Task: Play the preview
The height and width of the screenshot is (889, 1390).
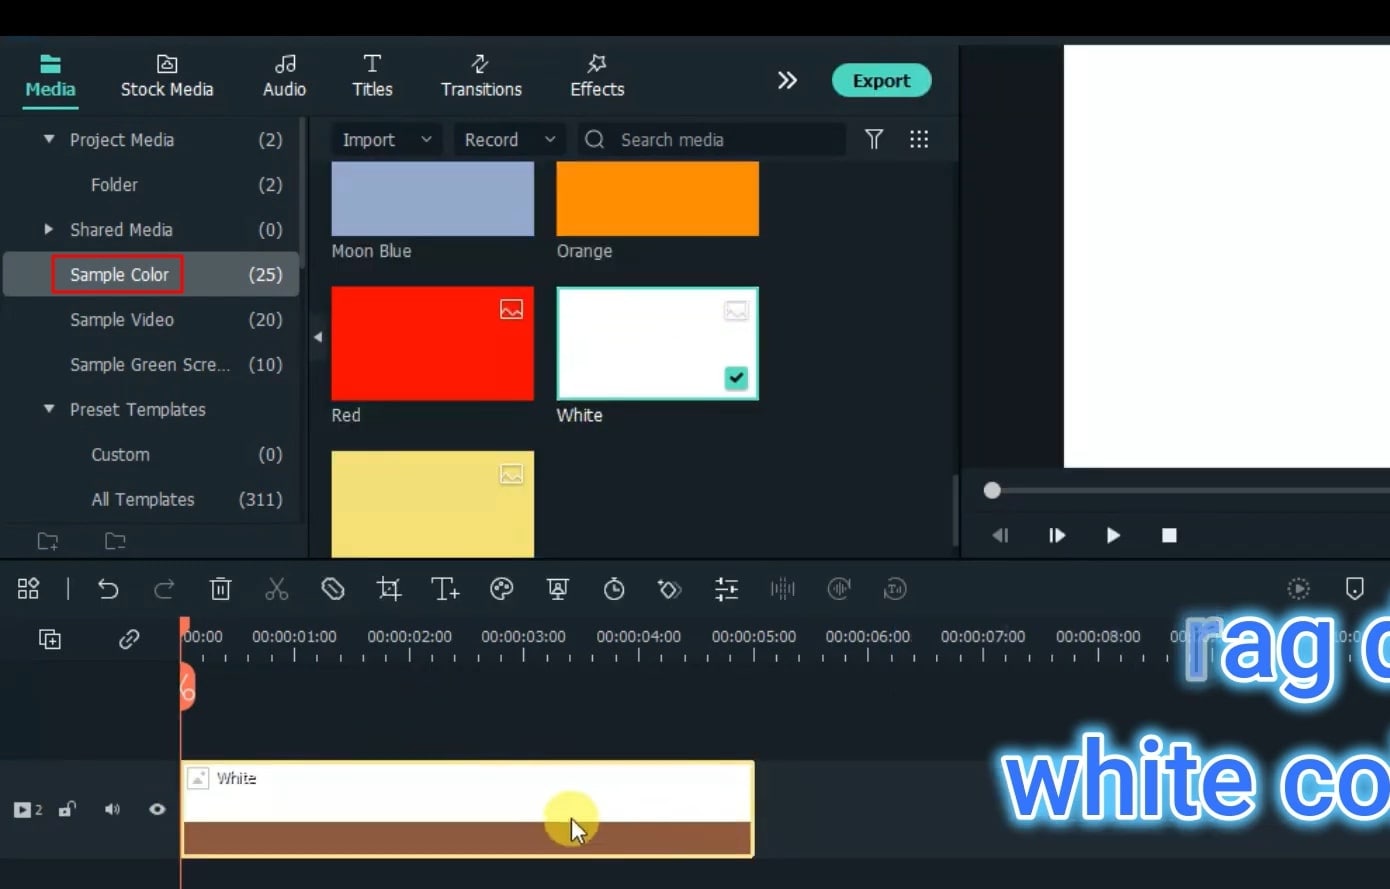Action: 1113,535
